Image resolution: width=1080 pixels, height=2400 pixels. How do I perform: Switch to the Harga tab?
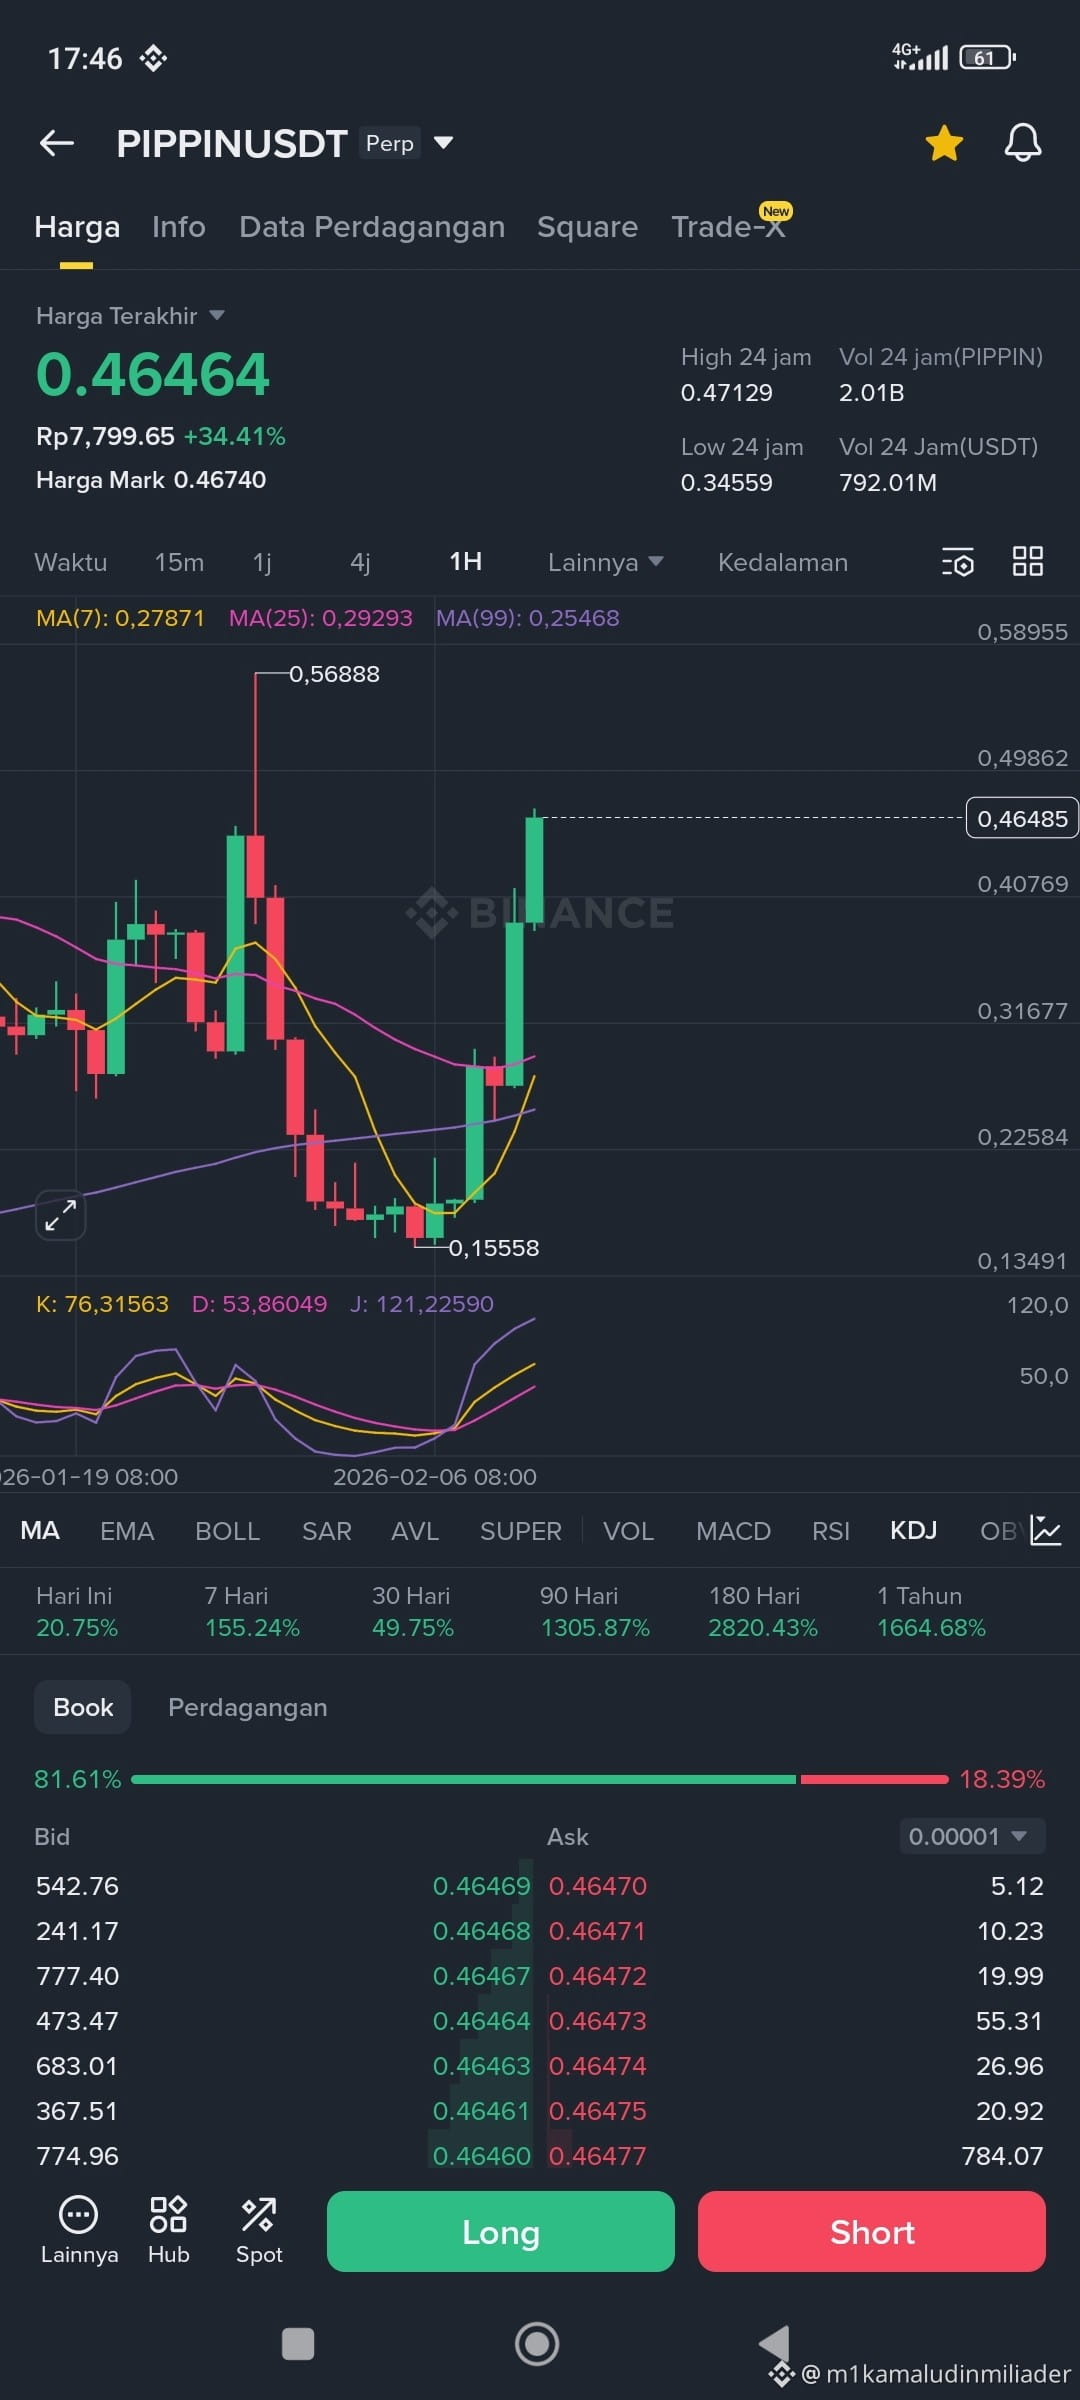(77, 227)
